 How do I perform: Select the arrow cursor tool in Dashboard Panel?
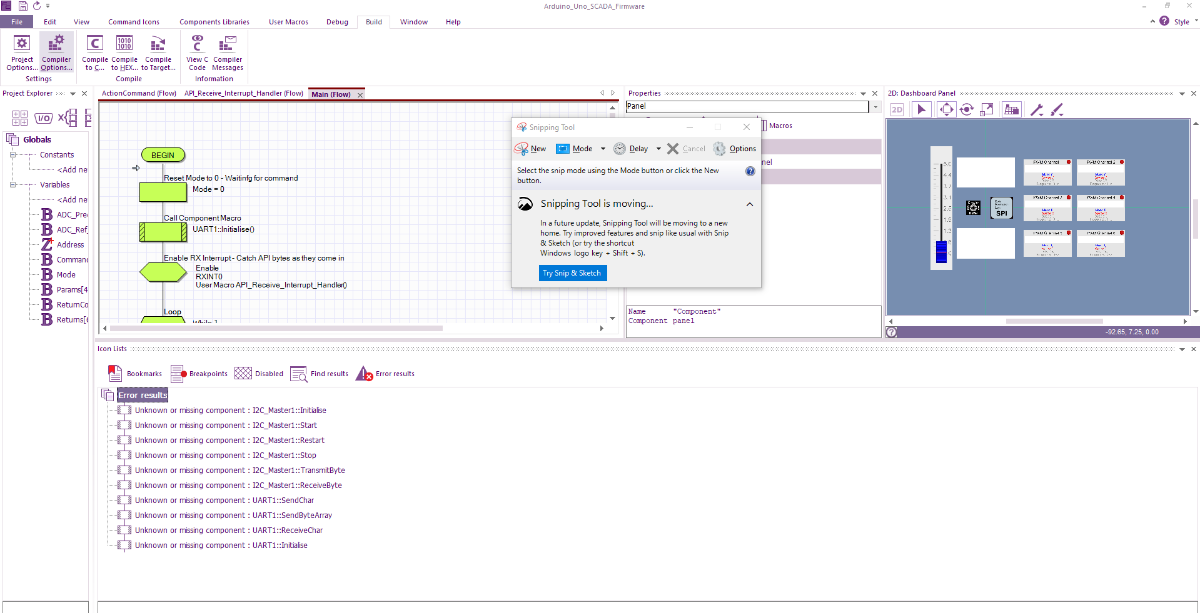tap(922, 109)
